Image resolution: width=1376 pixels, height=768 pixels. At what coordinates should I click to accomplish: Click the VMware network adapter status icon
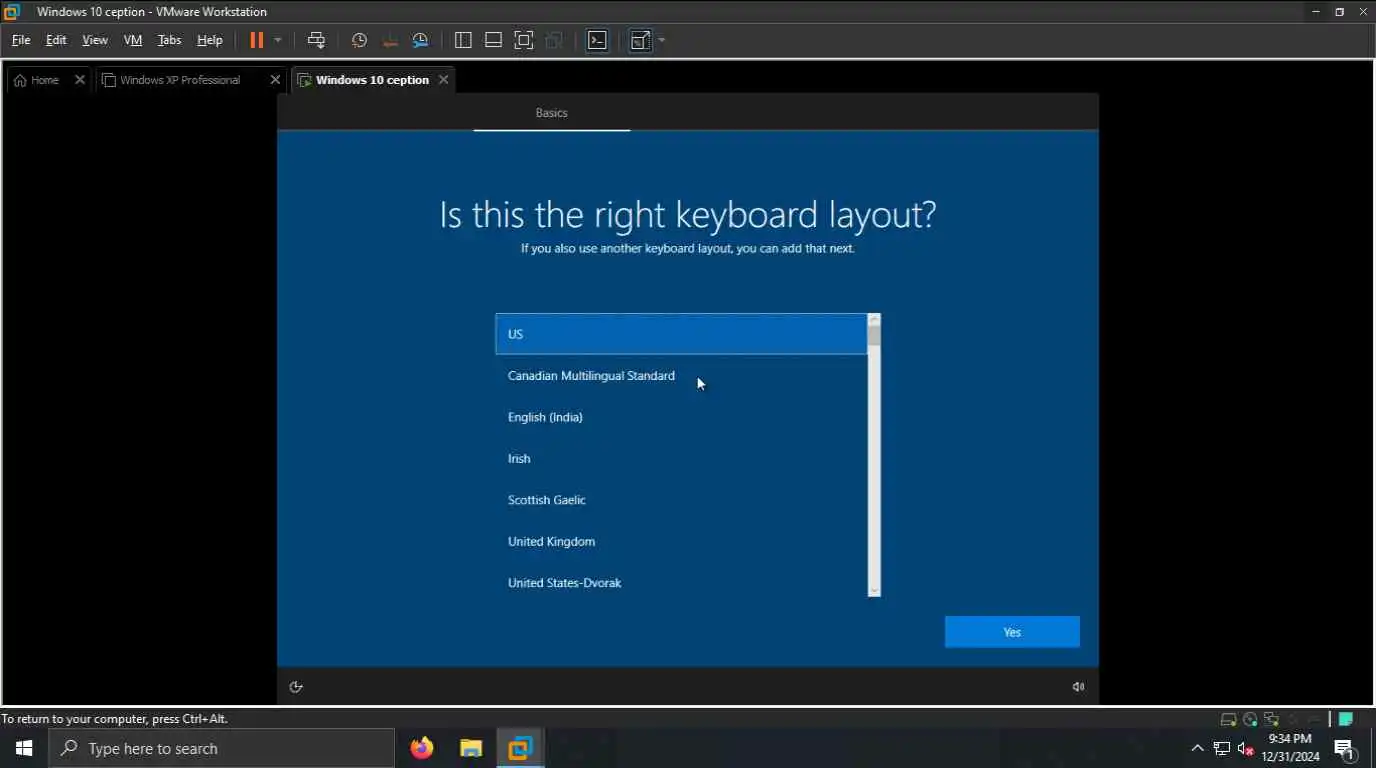click(1271, 719)
